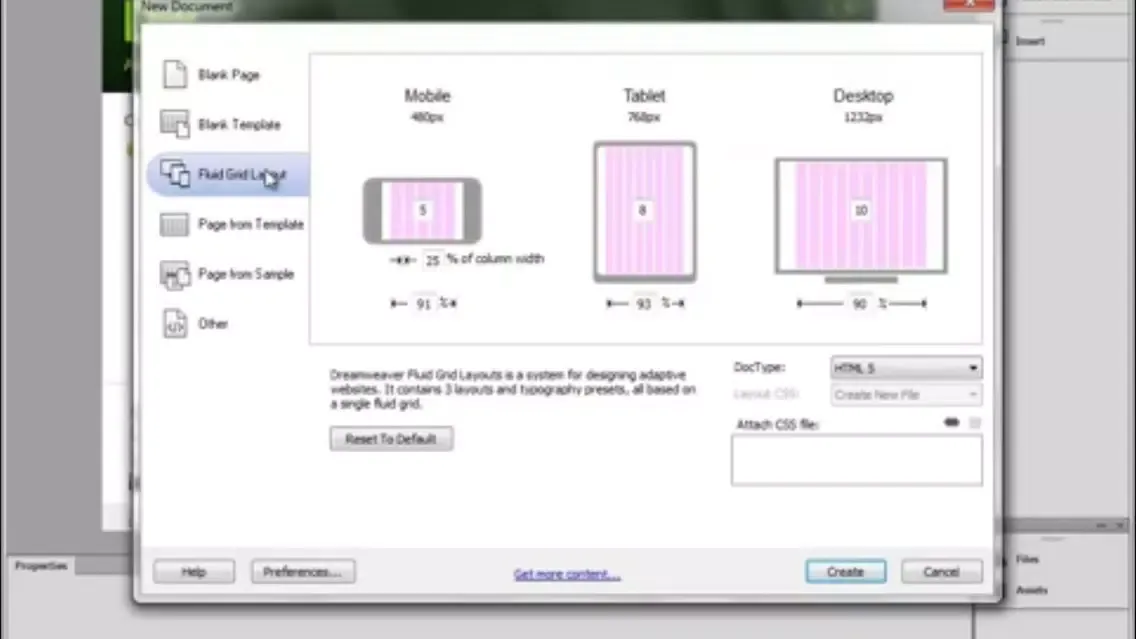Edit the Desktop column count field showing 10
Screen dimensions: 1136x639
point(861,210)
